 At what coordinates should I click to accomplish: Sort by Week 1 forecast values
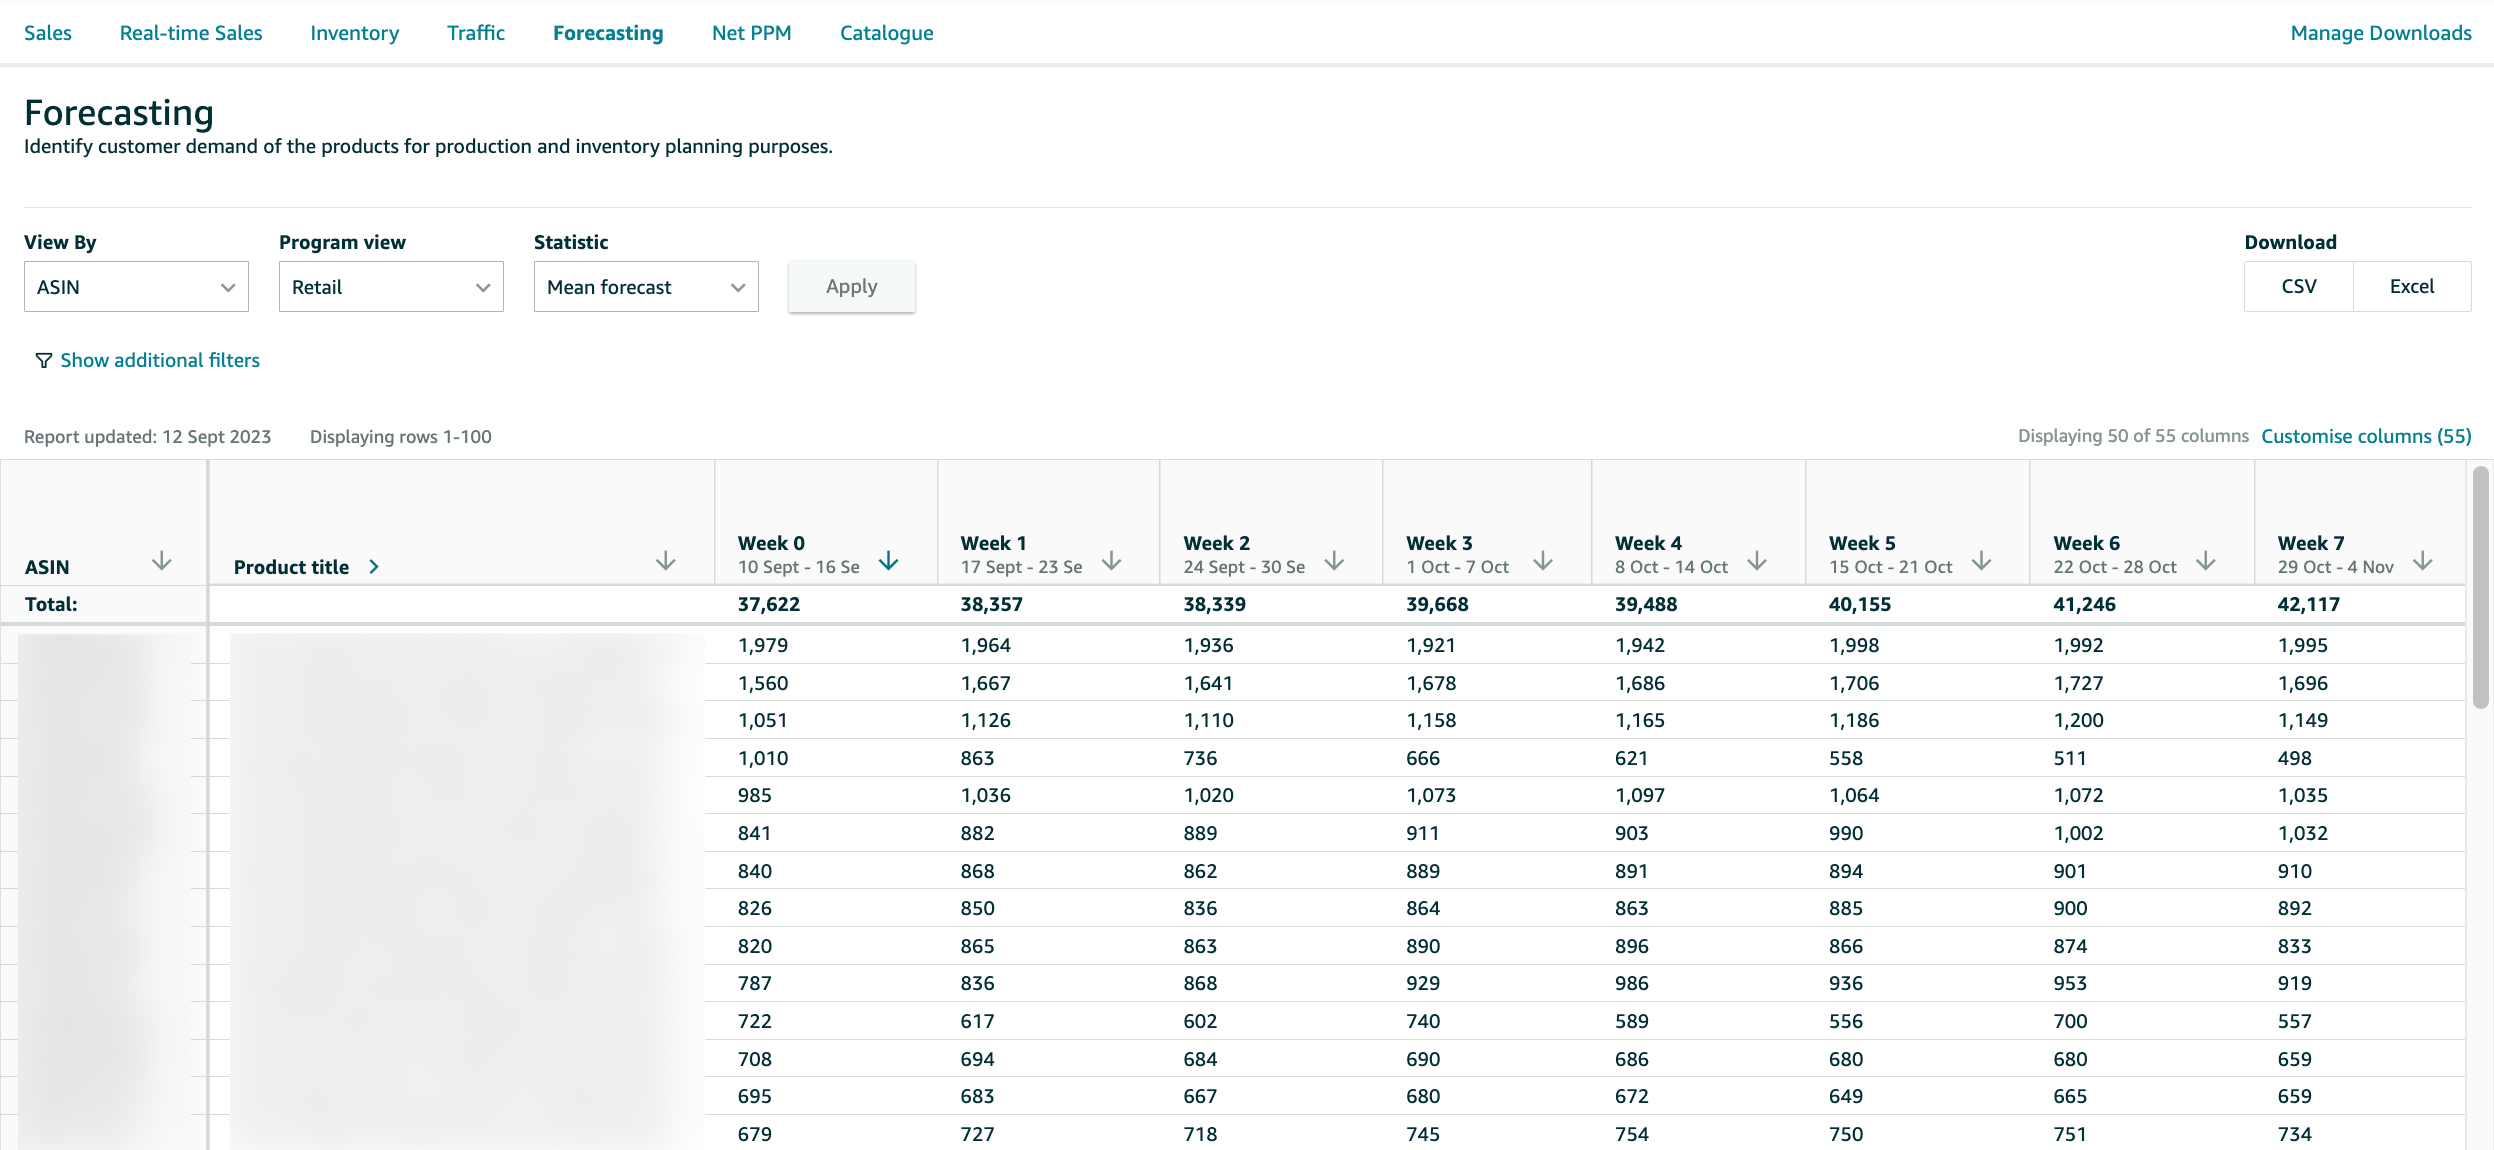click(1112, 561)
